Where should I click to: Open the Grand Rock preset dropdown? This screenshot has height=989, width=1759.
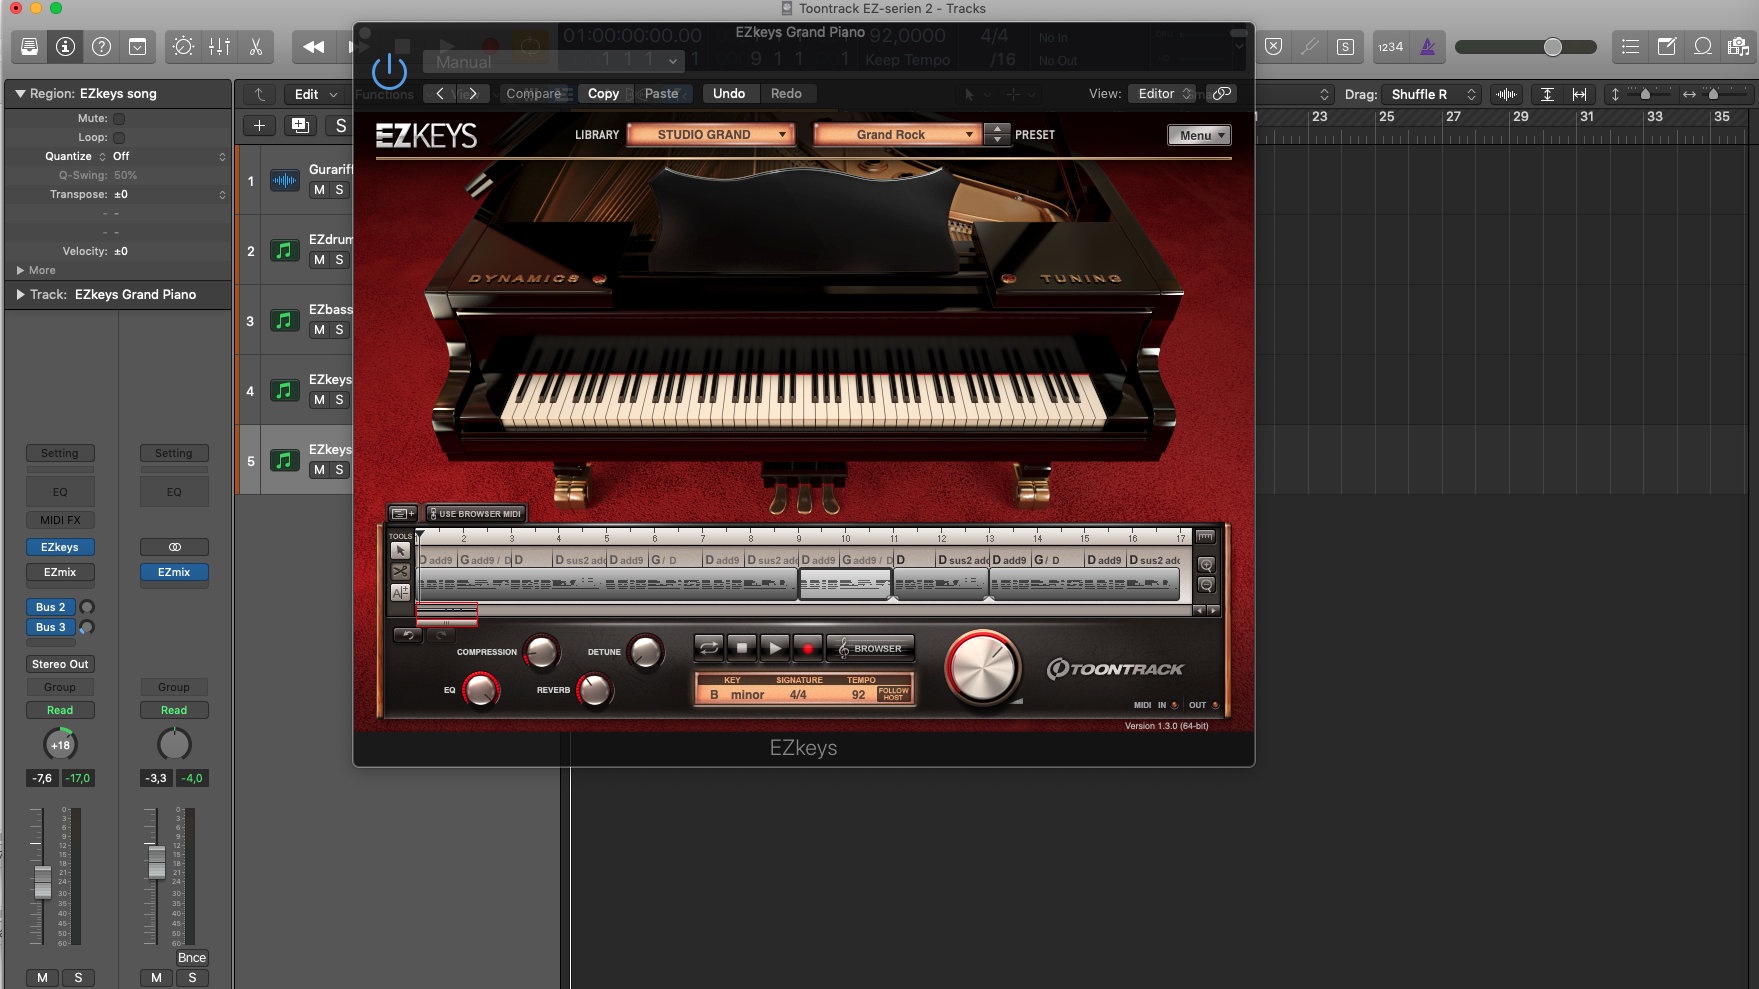point(896,134)
